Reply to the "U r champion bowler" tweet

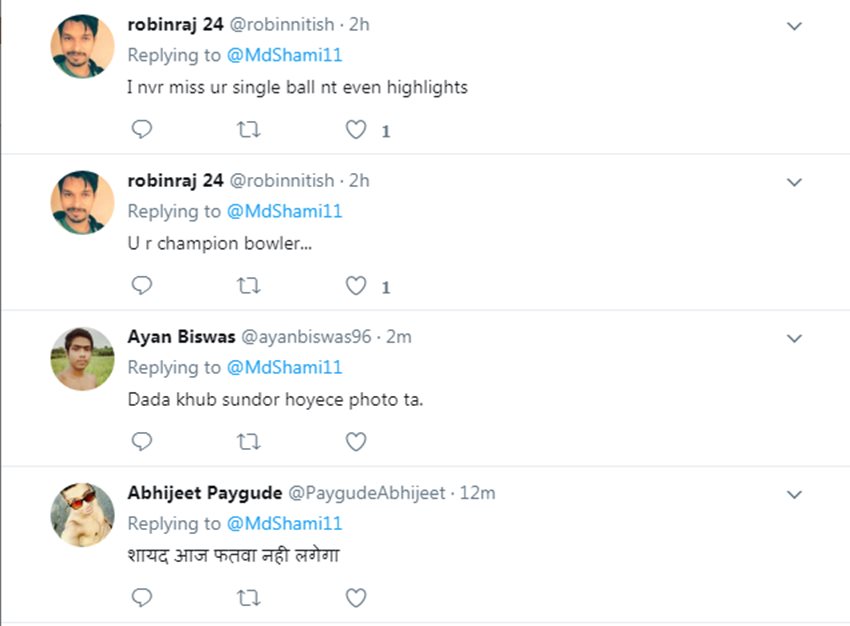(142, 286)
